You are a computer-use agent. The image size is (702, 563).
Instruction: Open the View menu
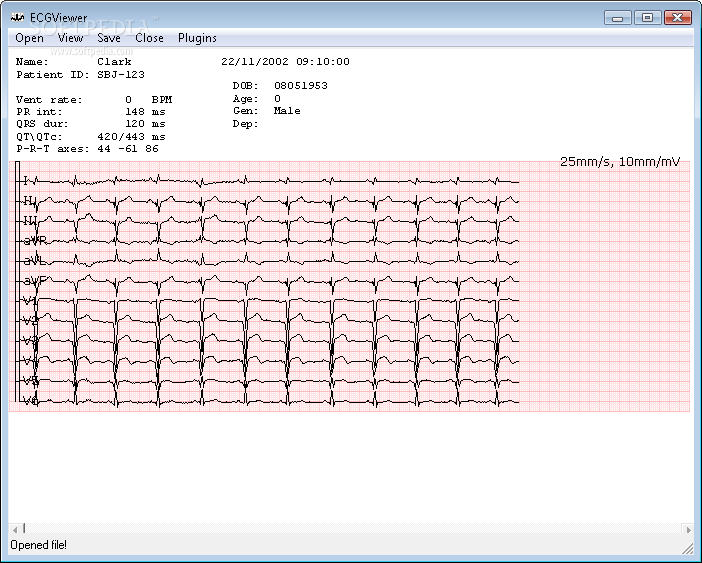(70, 38)
